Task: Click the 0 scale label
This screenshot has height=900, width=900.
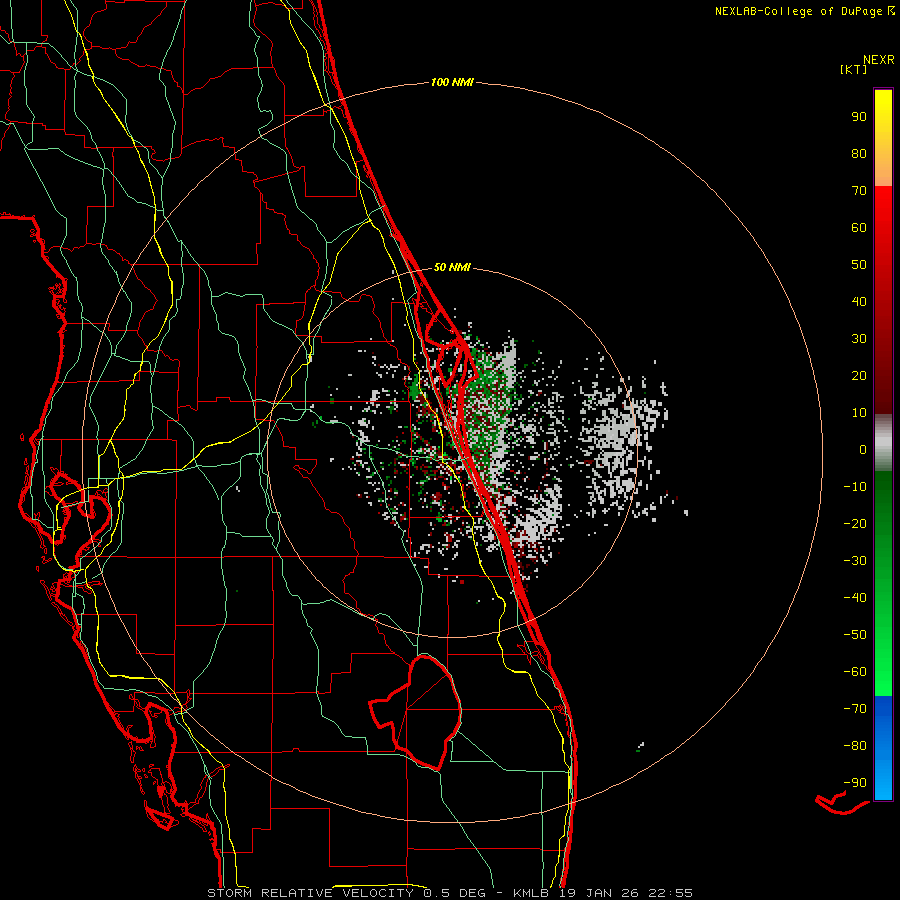Action: [863, 449]
